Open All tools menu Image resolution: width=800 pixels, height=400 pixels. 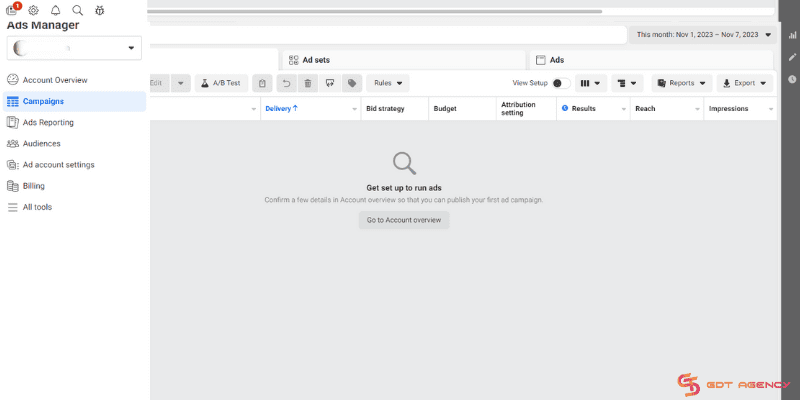[x=74, y=207]
